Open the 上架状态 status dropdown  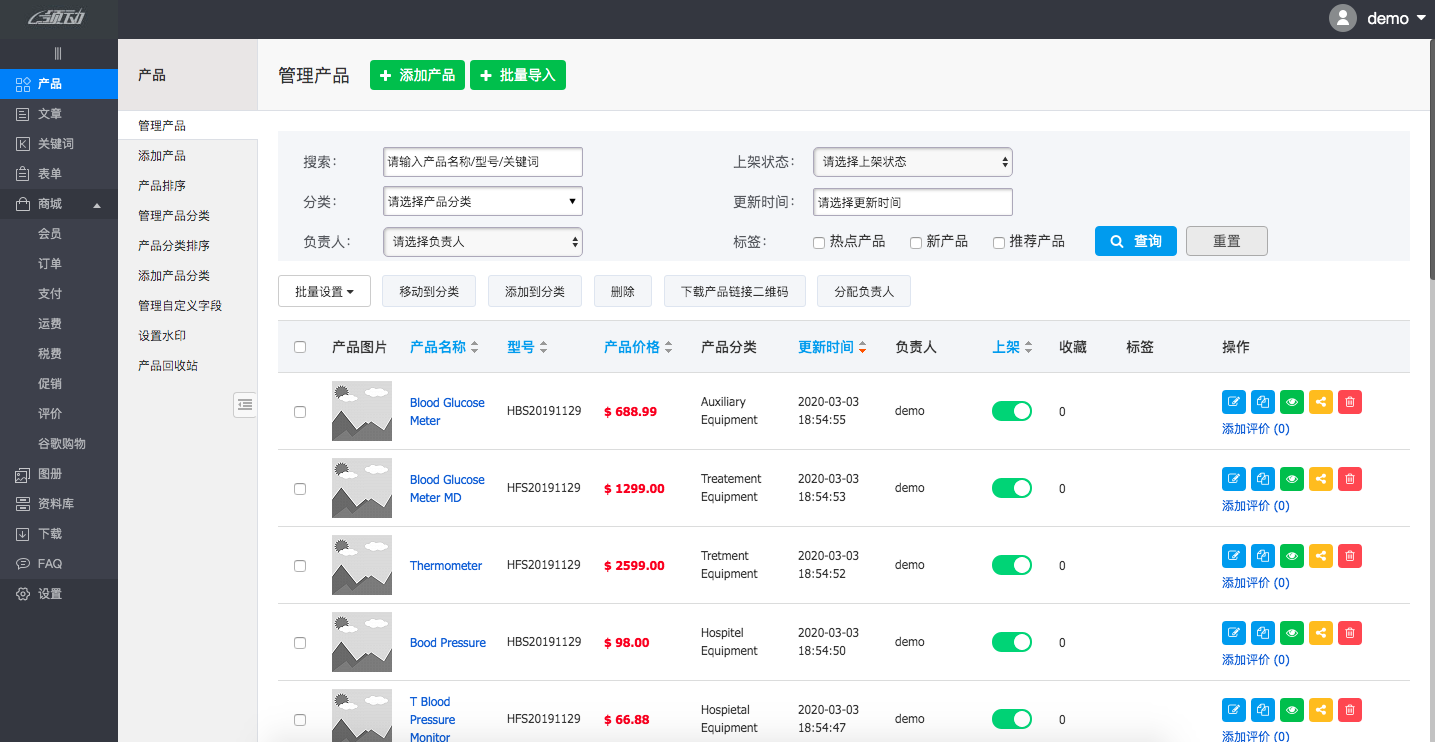(911, 161)
